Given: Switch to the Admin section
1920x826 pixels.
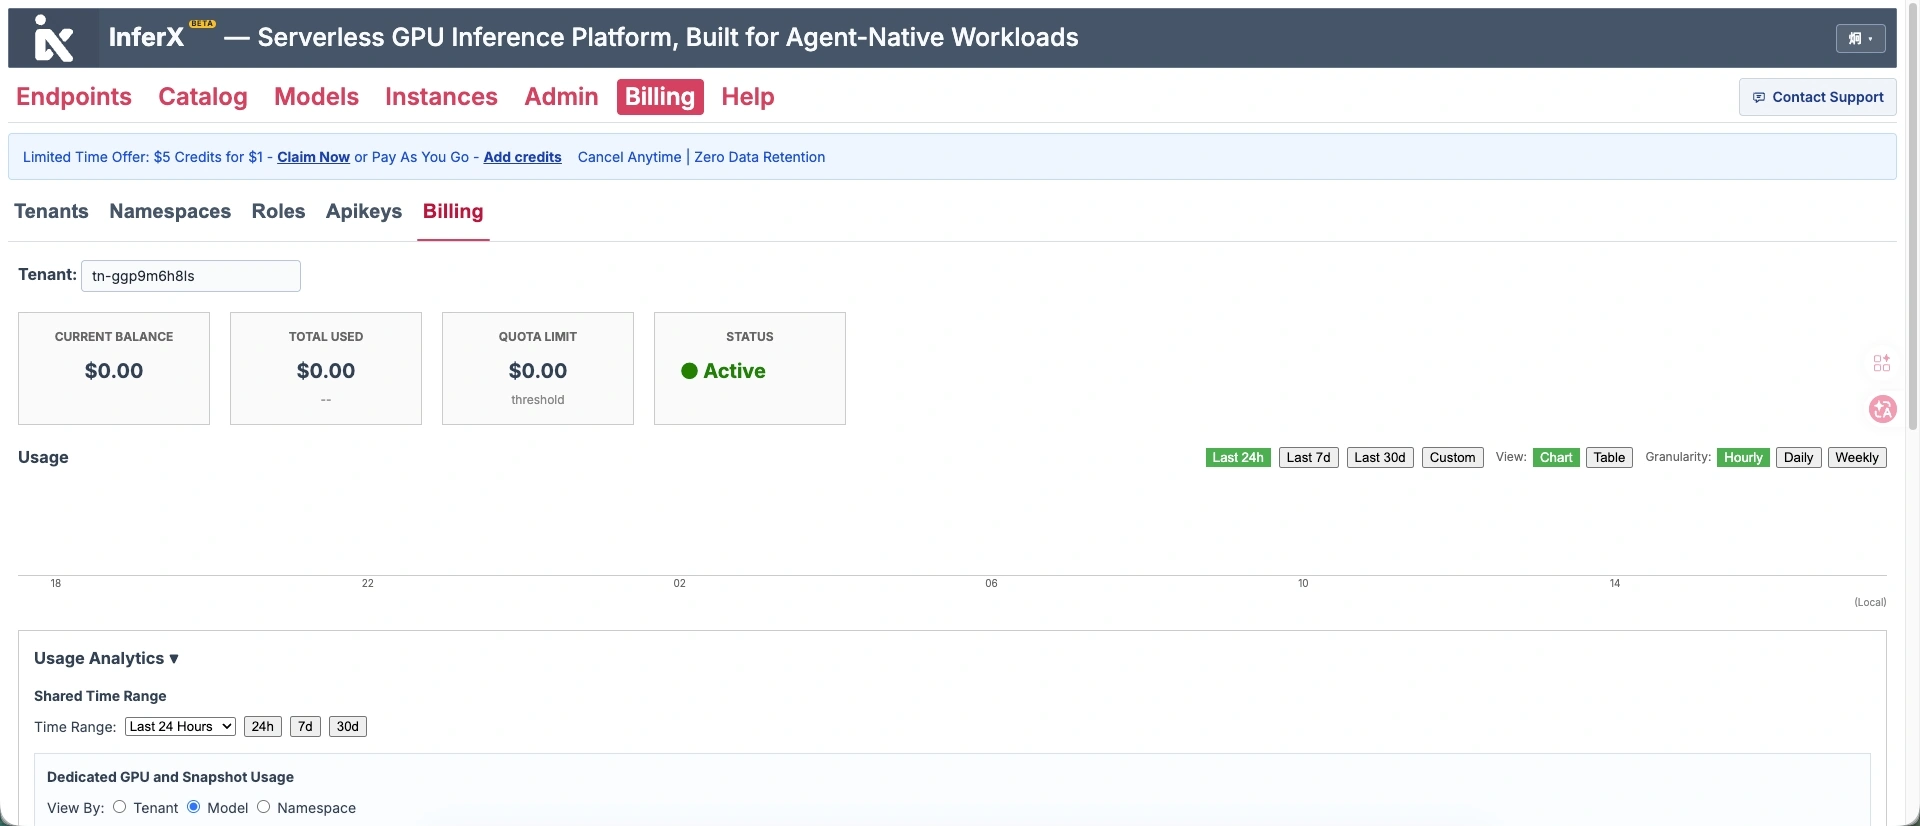Looking at the screenshot, I should (561, 97).
